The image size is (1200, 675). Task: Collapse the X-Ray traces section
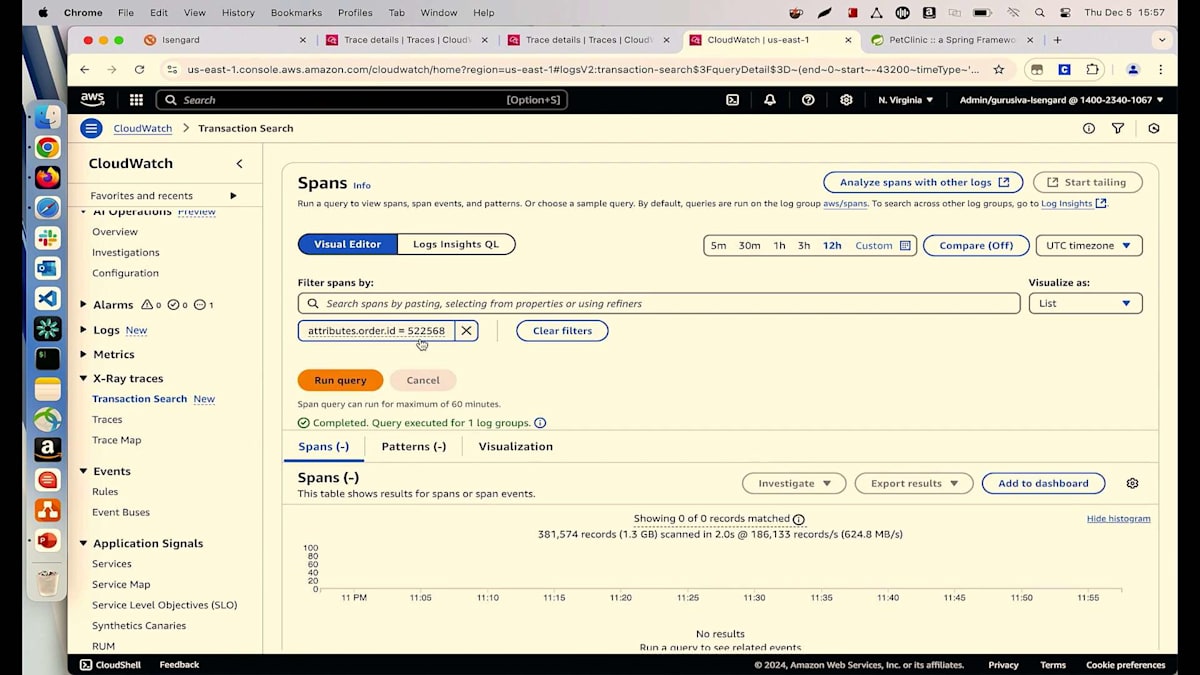pos(84,379)
